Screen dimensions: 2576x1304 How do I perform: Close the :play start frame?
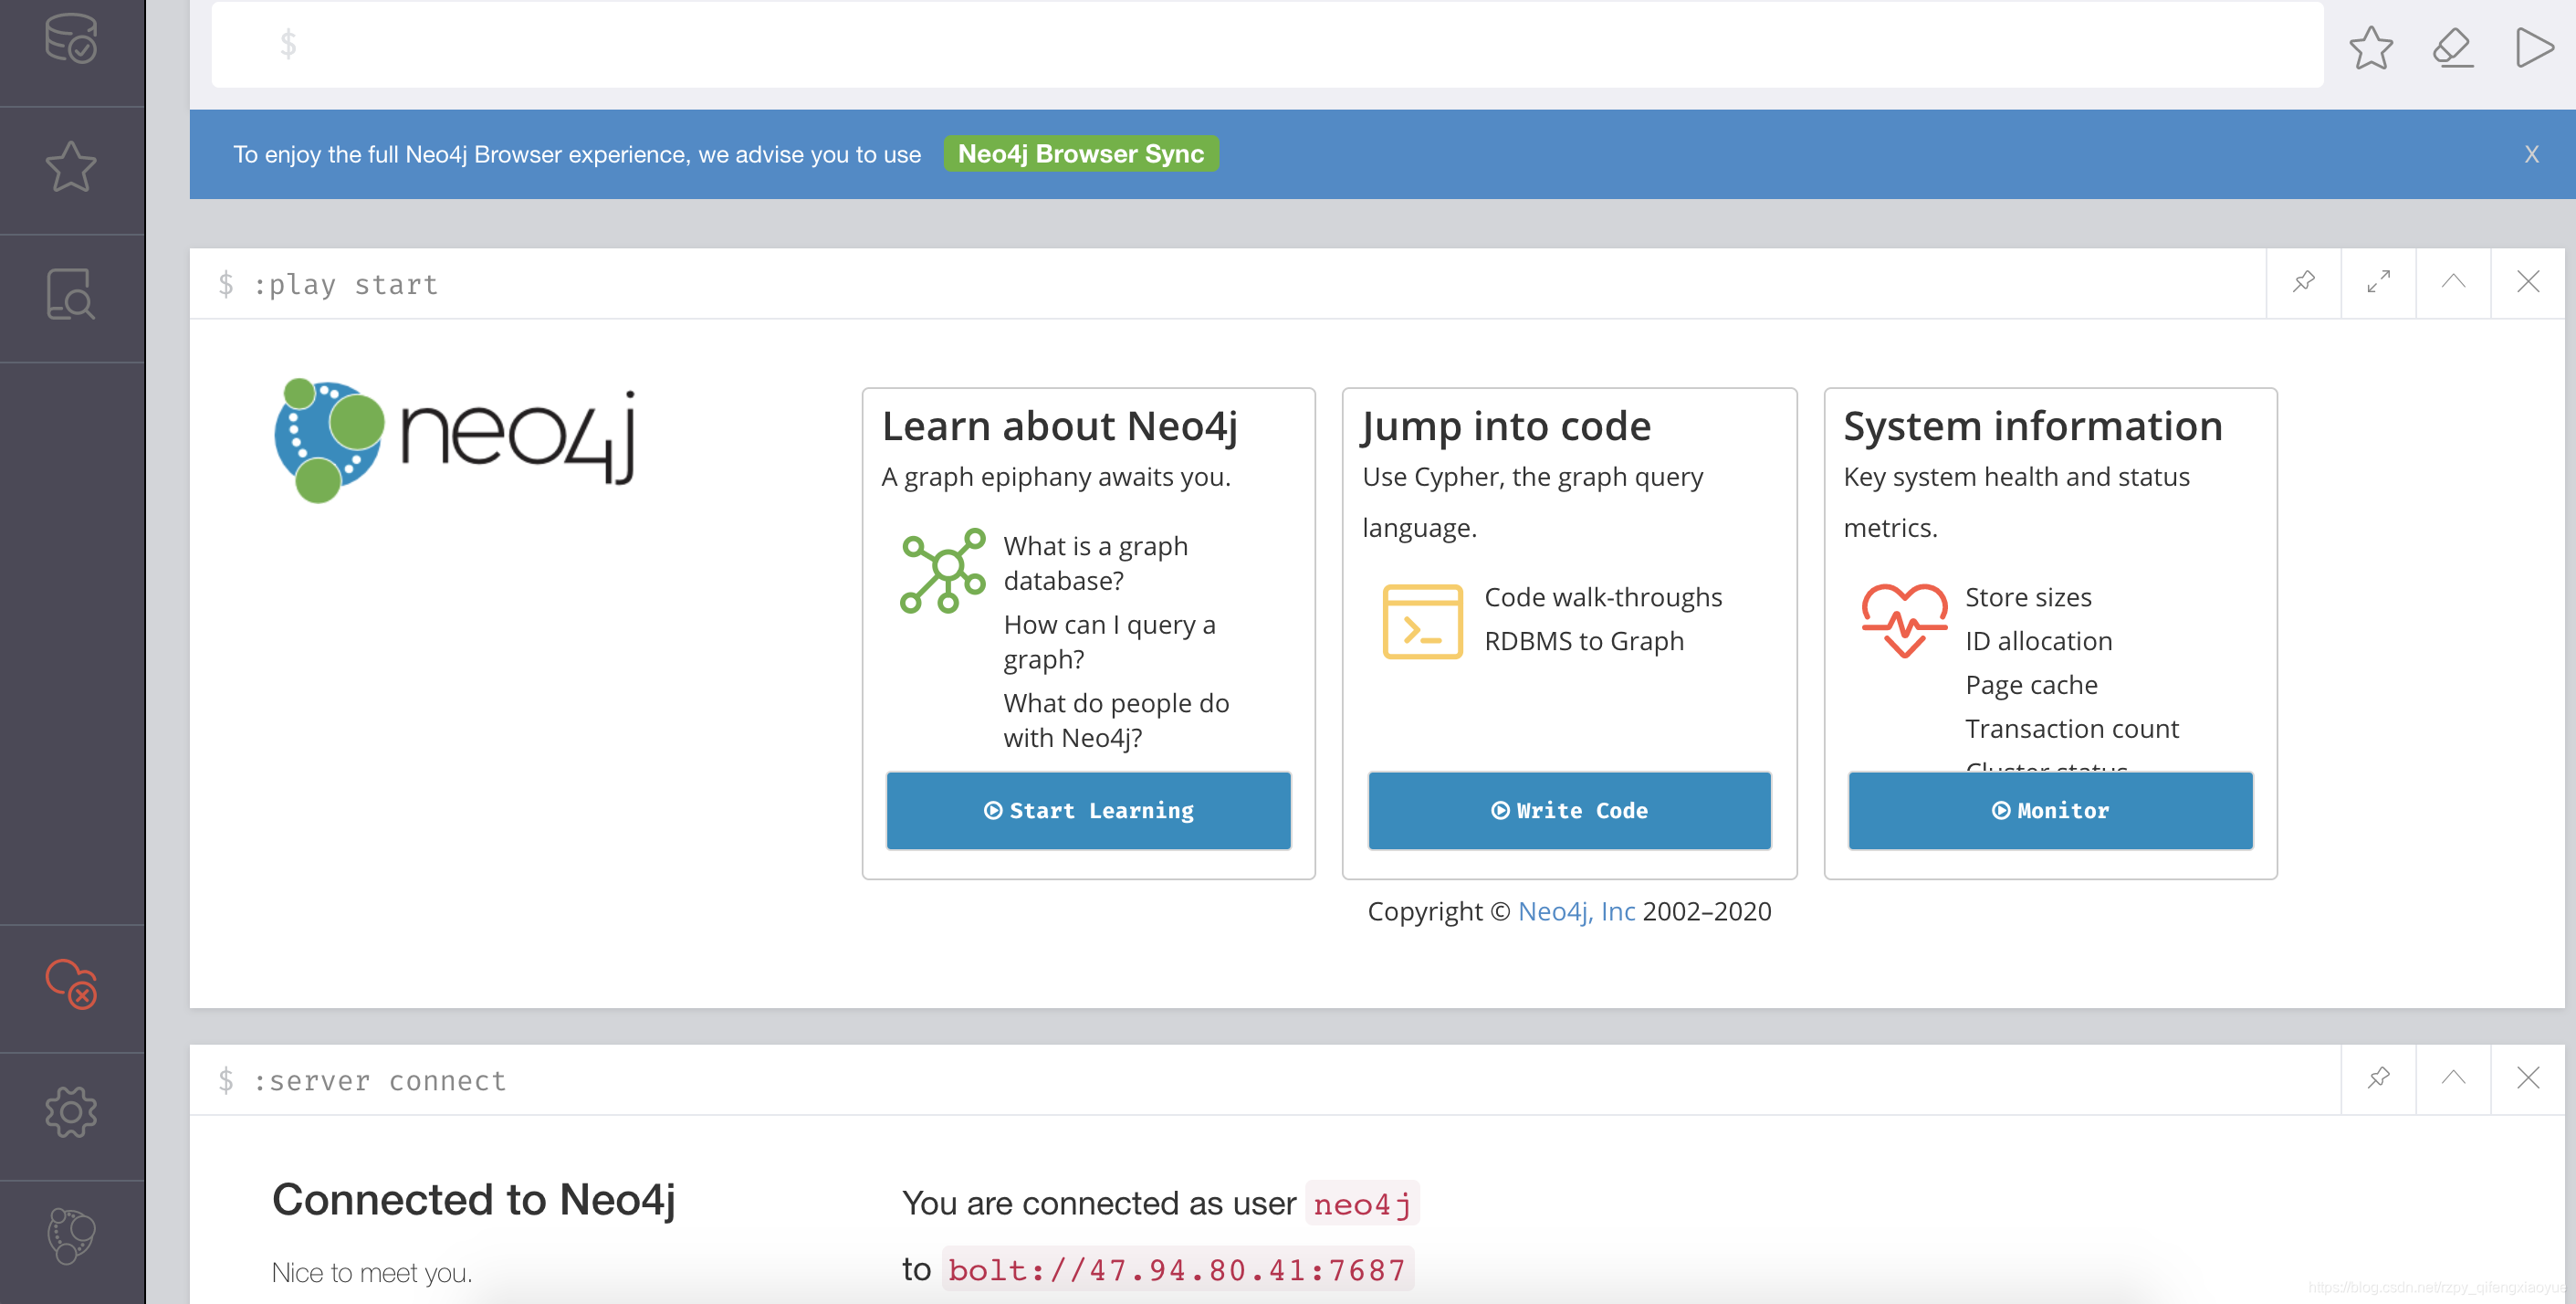coord(2528,282)
